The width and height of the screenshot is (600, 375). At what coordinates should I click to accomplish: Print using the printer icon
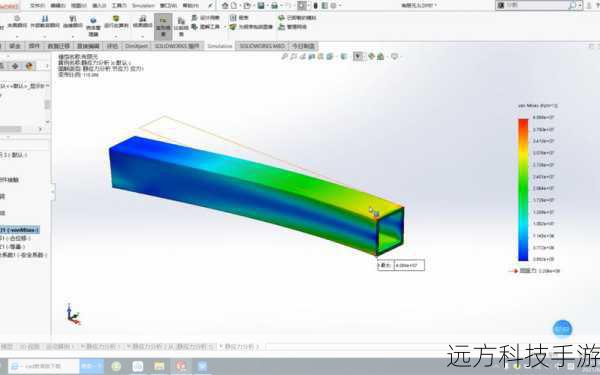coord(274,5)
